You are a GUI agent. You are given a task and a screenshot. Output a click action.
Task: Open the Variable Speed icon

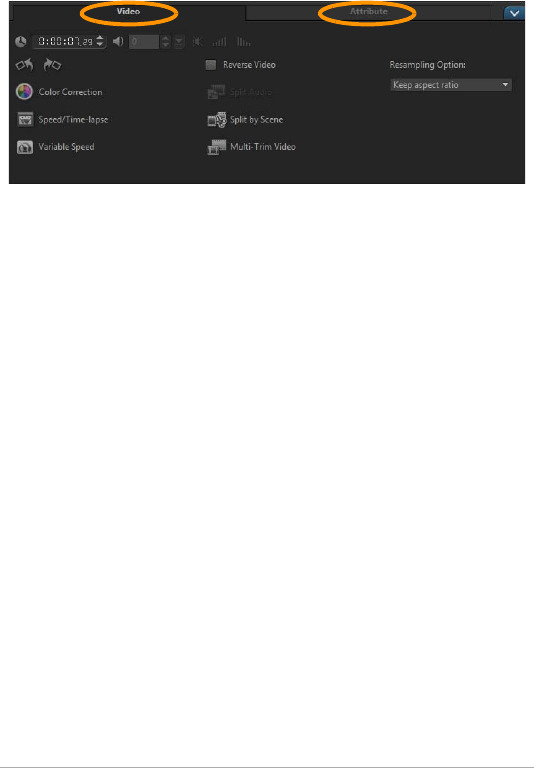[25, 147]
